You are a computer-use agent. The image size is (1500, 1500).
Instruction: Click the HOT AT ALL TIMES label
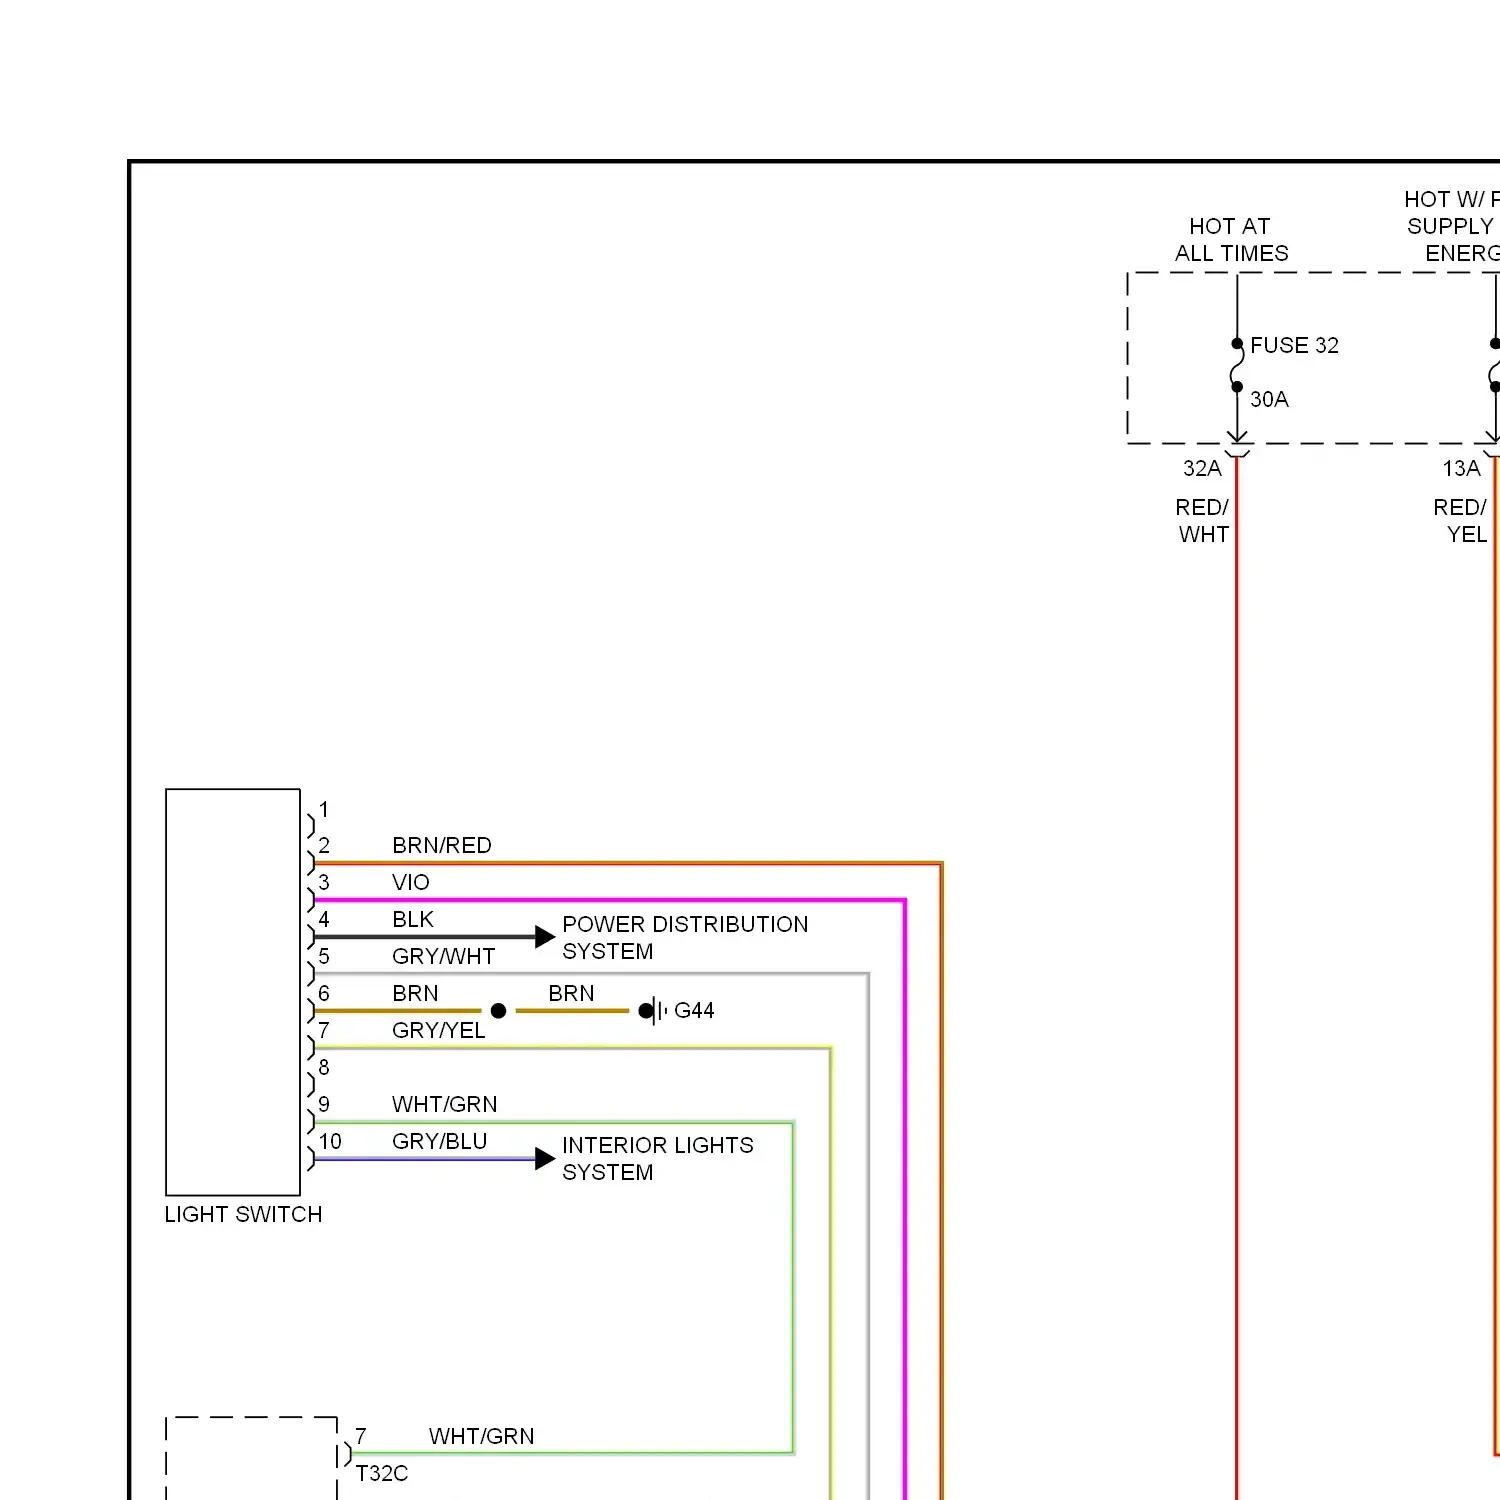[x=1231, y=240]
